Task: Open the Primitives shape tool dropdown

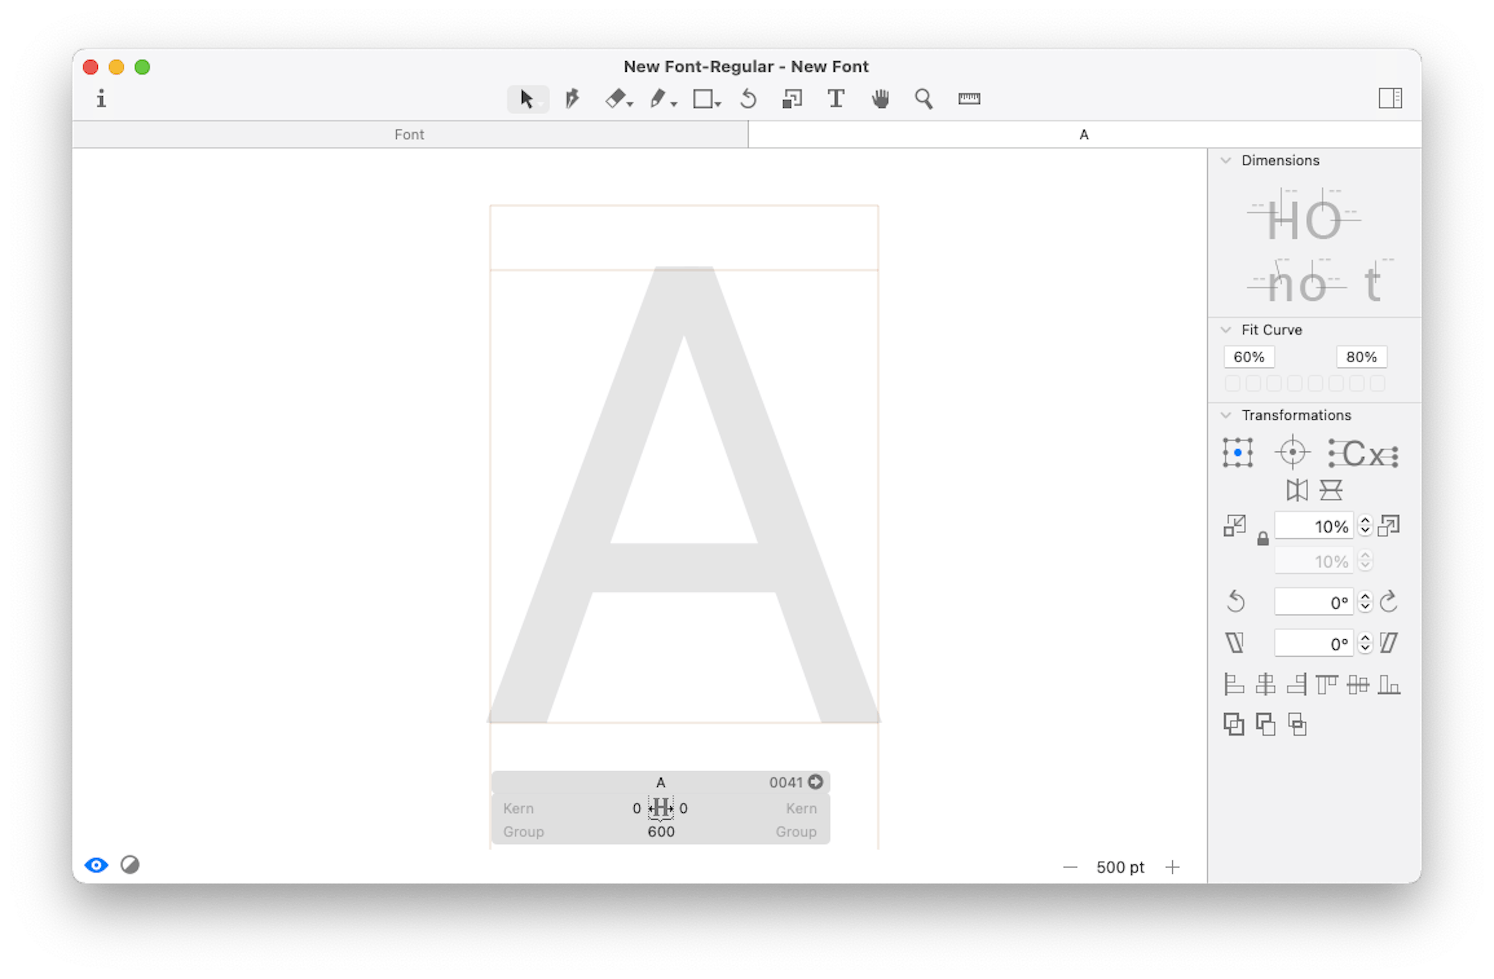Action: [718, 103]
